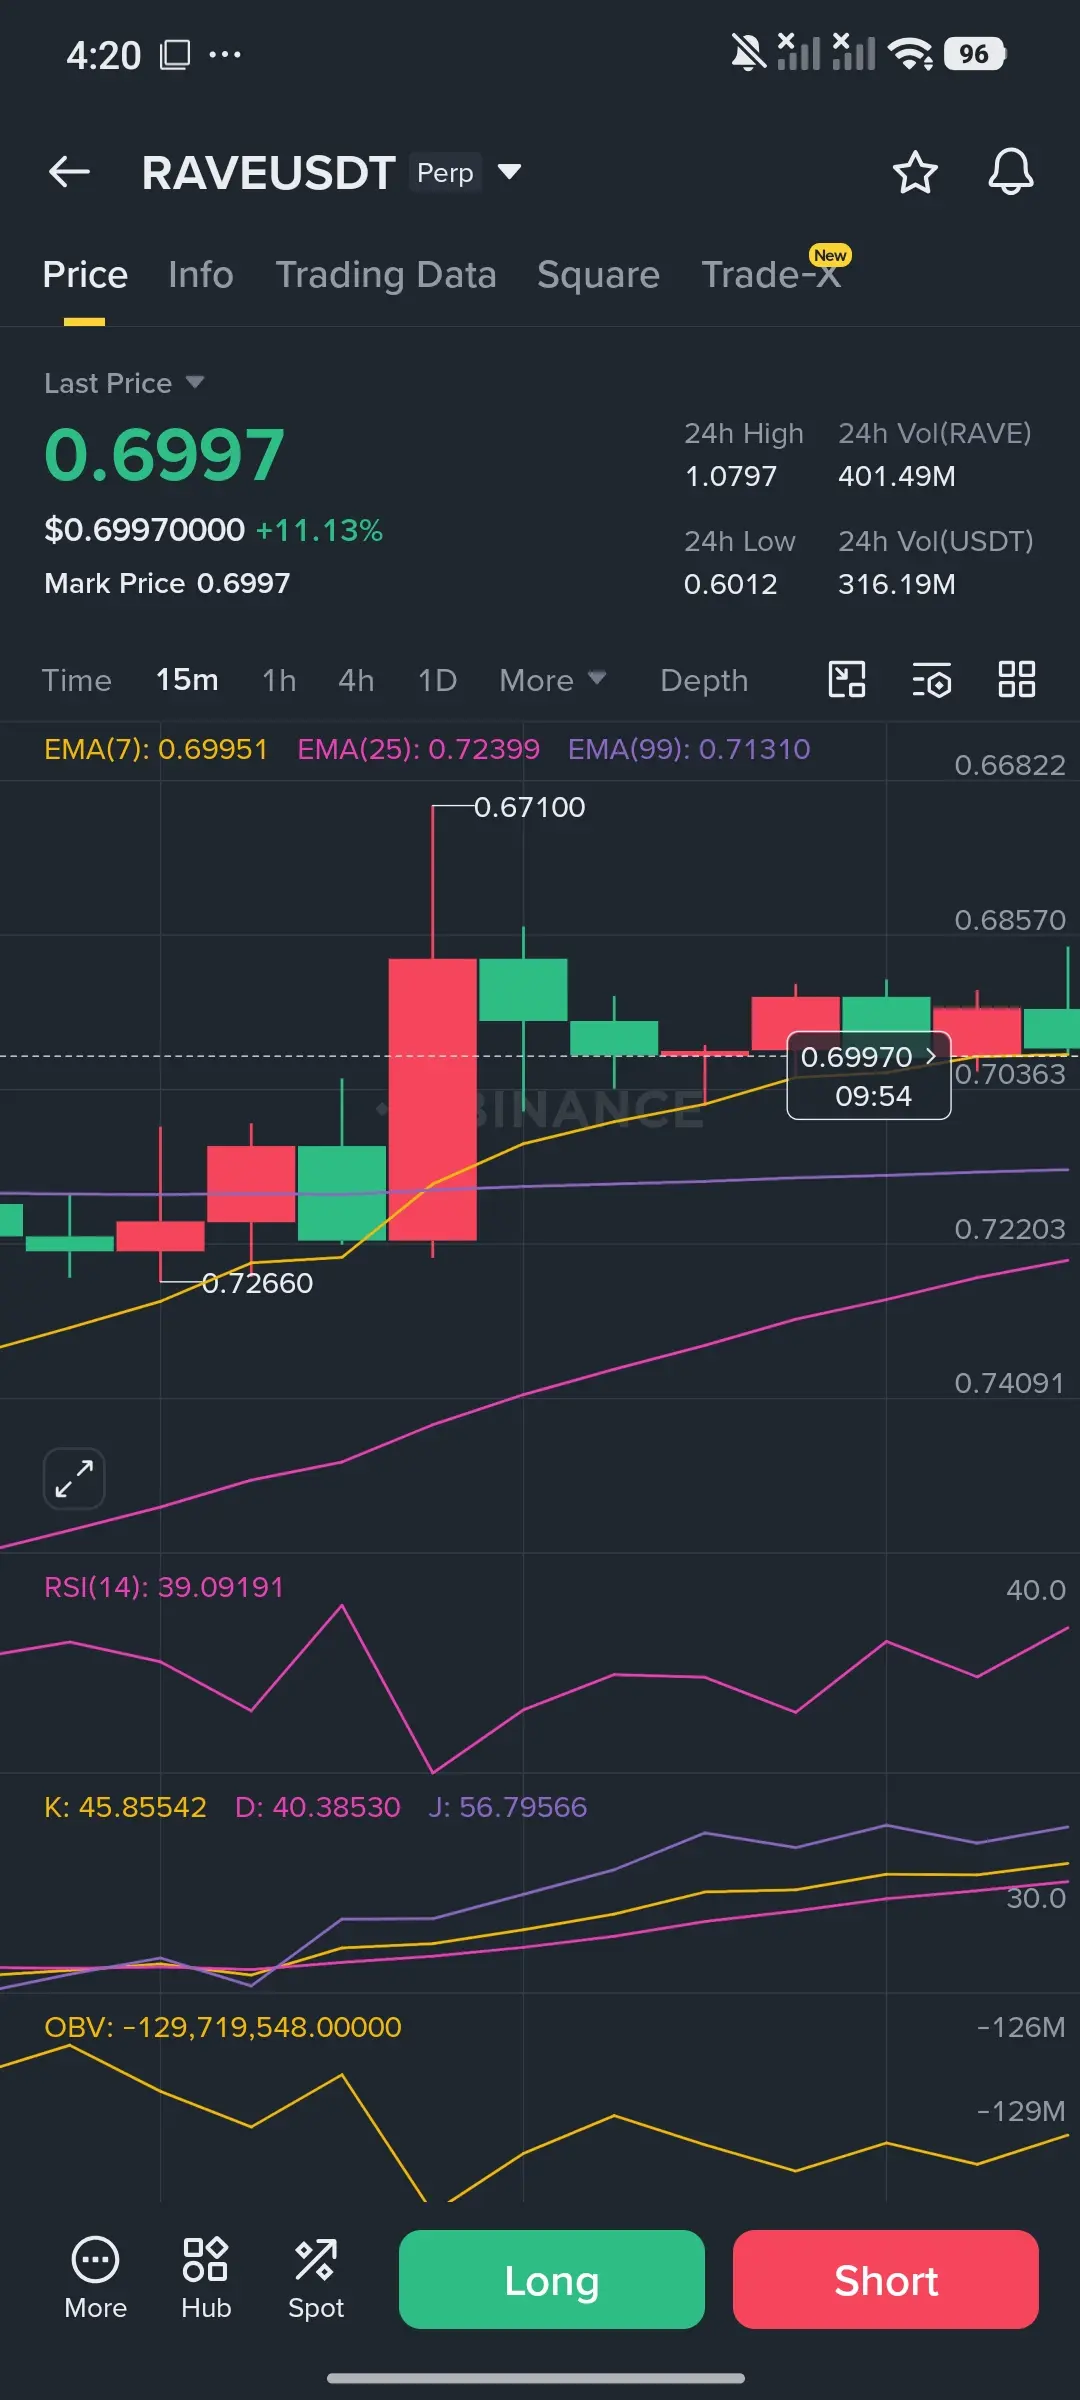Tap the RAVEUSDT pair title
The image size is (1080, 2400).
click(268, 172)
